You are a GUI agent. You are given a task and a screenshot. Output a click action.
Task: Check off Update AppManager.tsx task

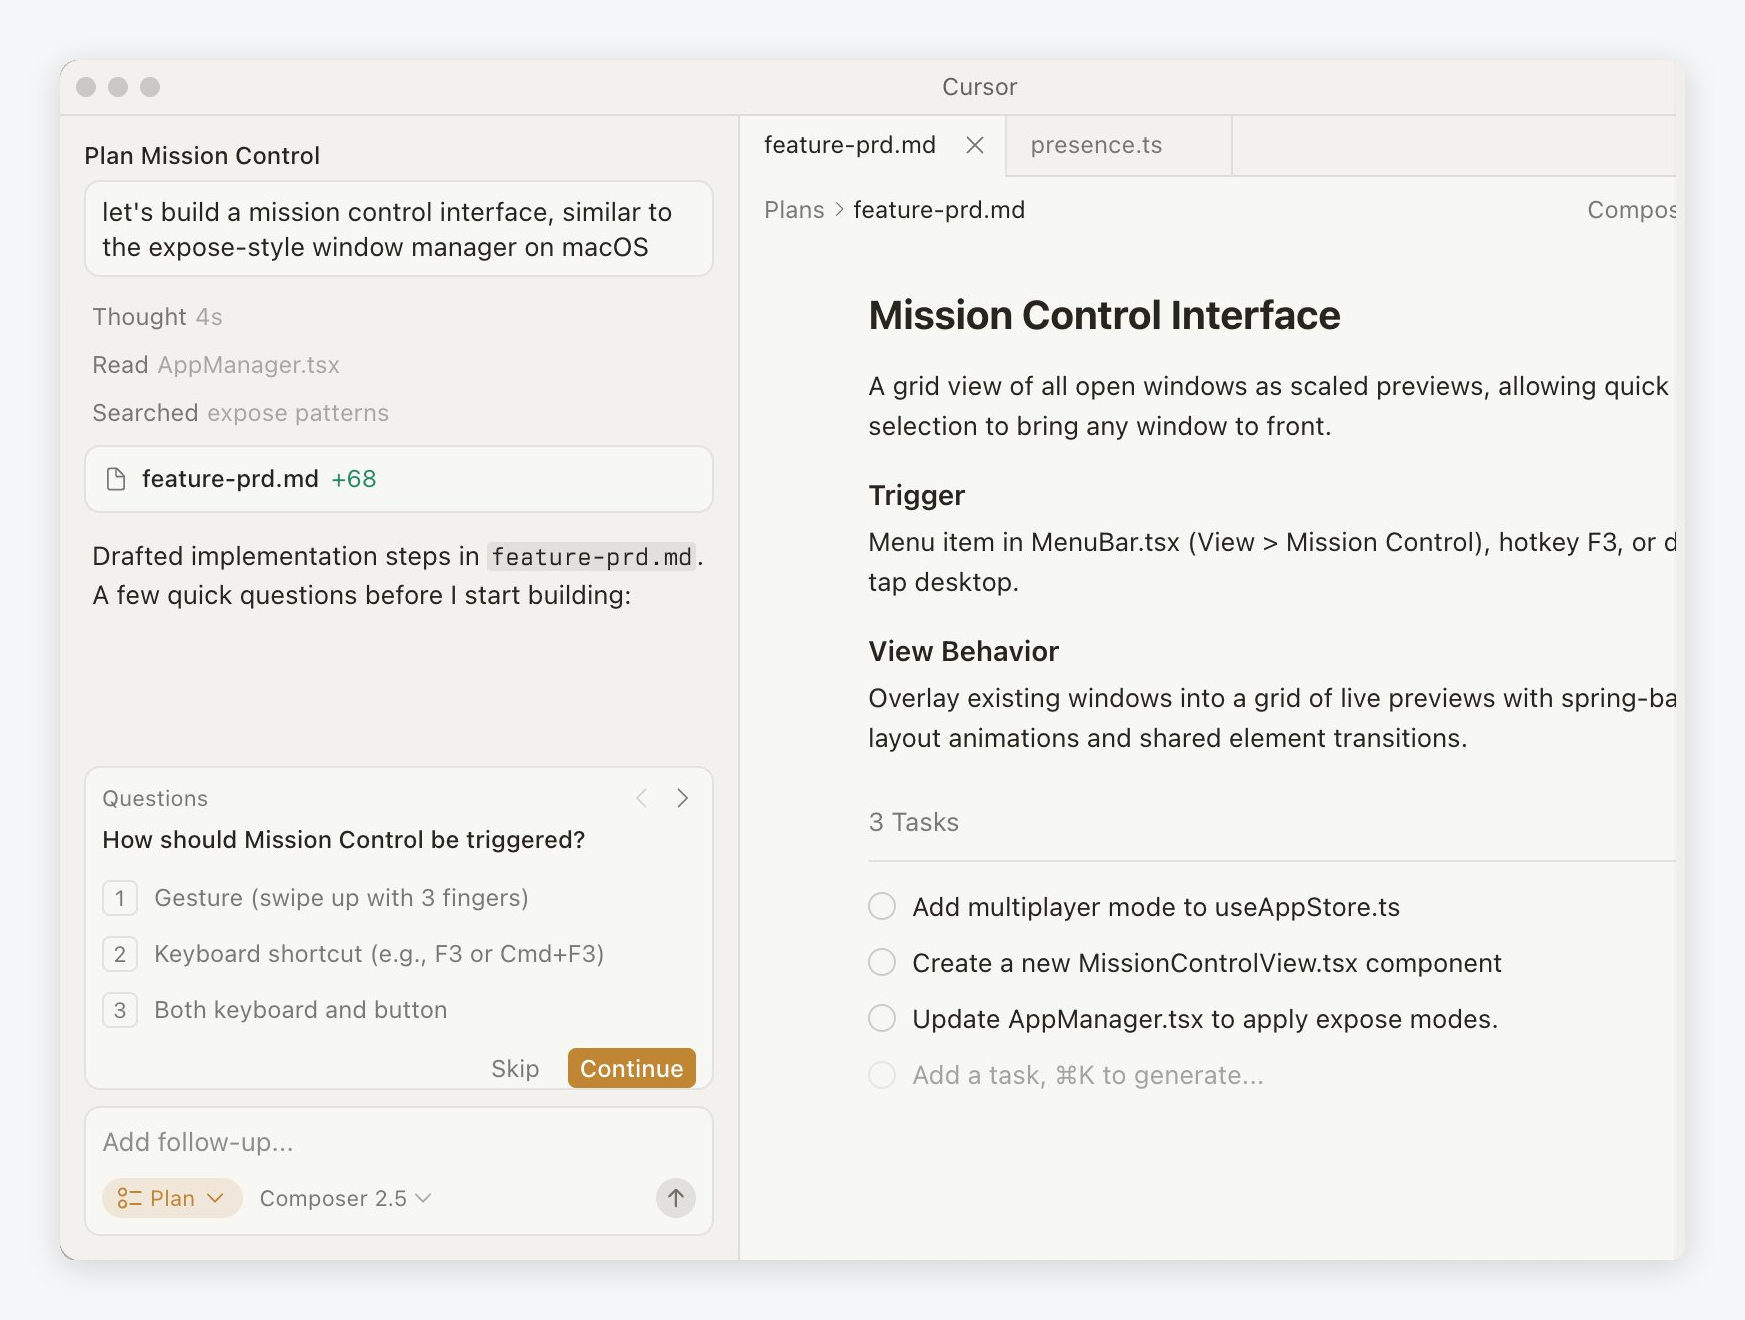(882, 1019)
